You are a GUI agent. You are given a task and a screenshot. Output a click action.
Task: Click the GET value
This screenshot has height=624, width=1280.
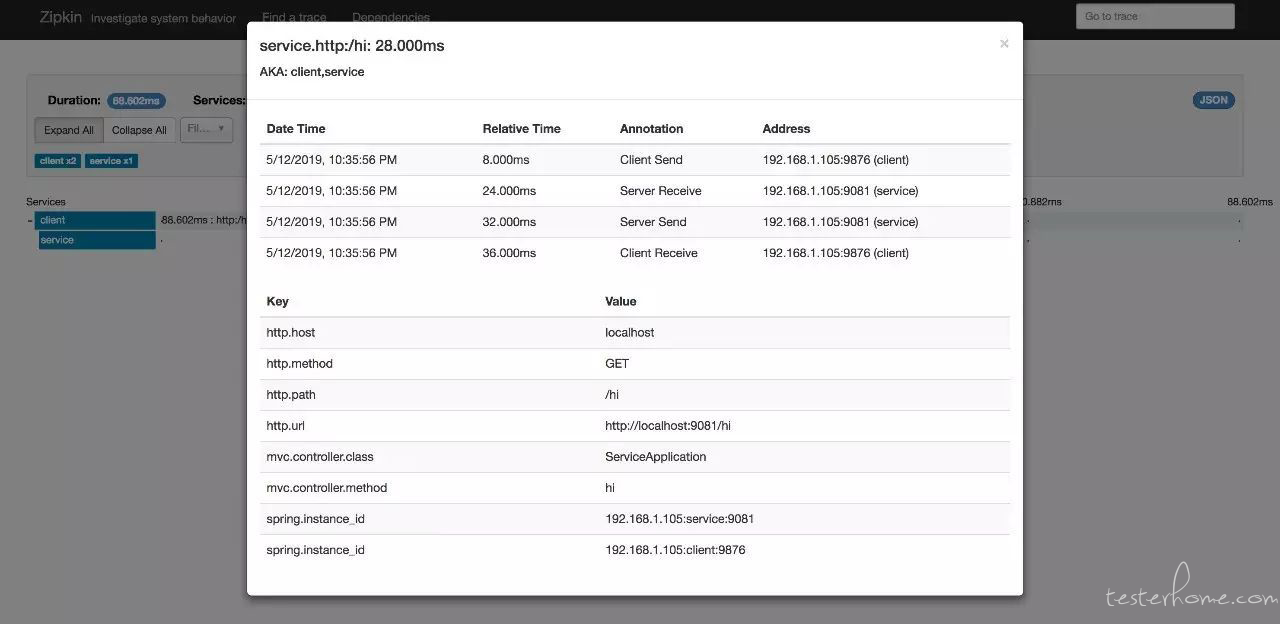point(617,363)
